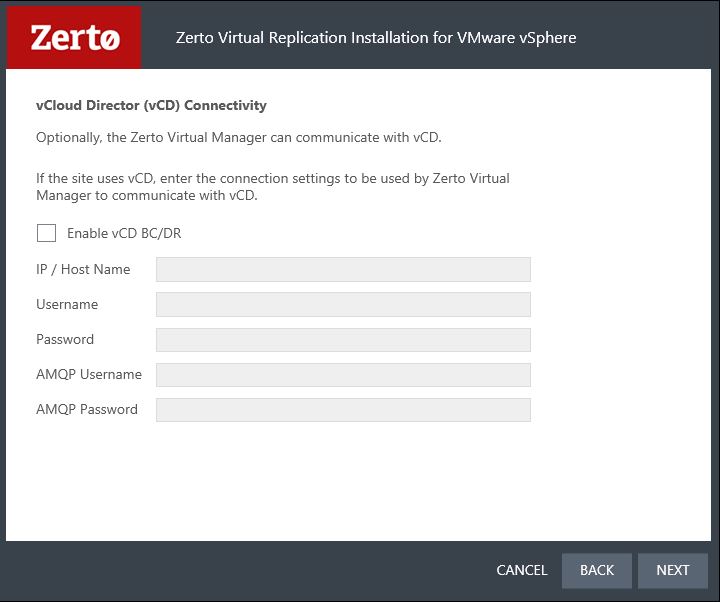This screenshot has height=602, width=720.
Task: Click the Password input field
Action: (343, 339)
